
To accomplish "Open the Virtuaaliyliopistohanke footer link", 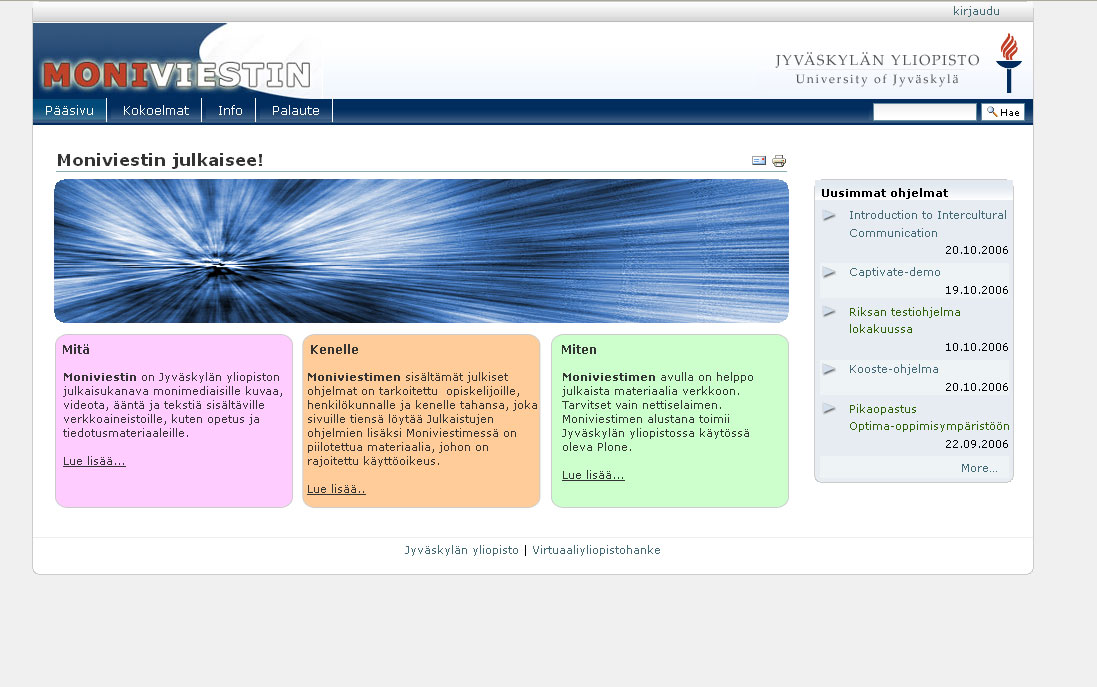I will pos(596,550).
